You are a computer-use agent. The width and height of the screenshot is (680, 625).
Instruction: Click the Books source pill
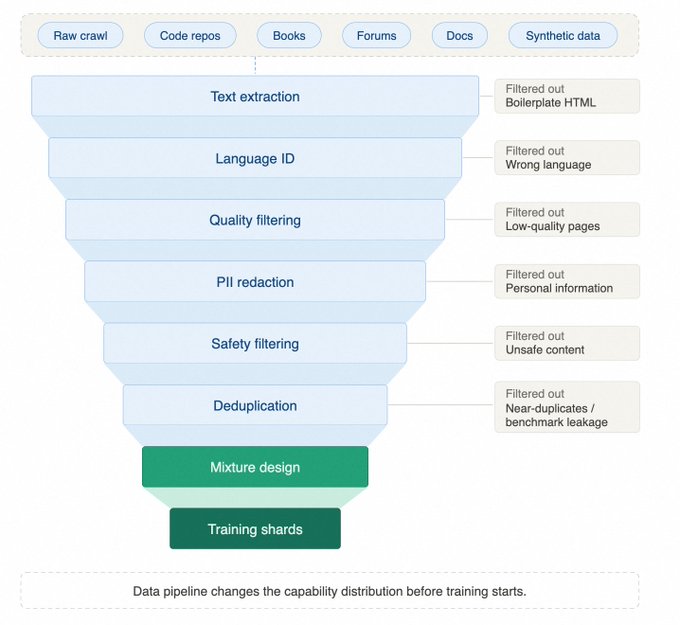tap(289, 36)
